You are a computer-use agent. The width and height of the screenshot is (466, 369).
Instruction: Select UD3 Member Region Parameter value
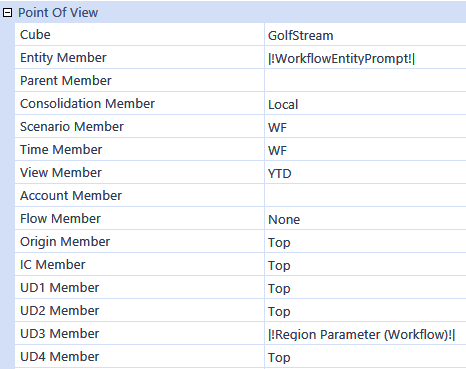click(x=365, y=334)
